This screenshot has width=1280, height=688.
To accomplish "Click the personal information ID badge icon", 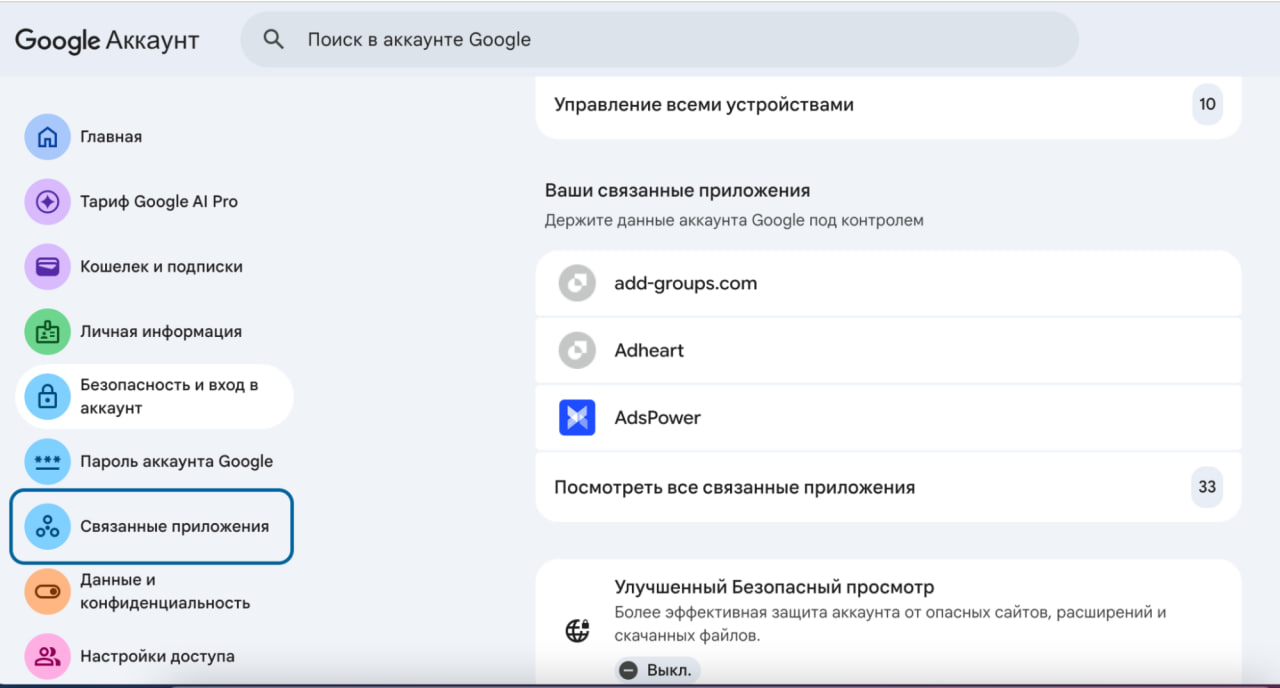I will point(47,332).
